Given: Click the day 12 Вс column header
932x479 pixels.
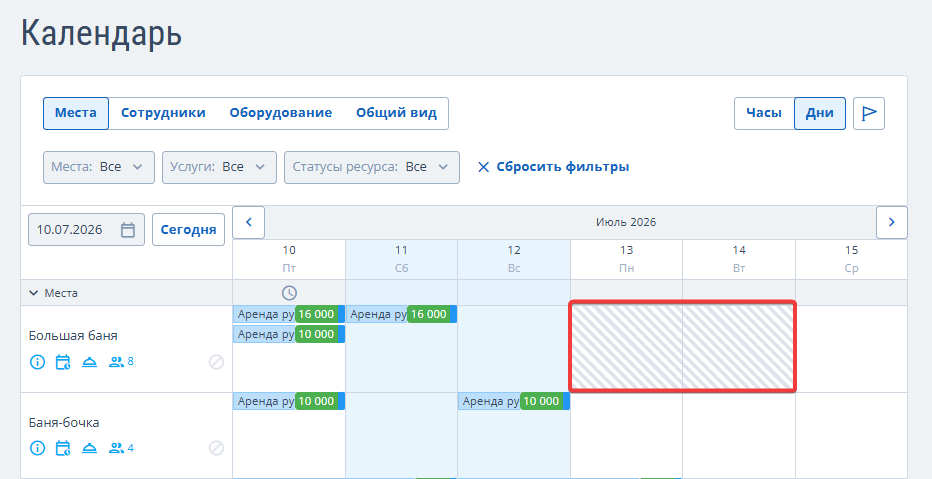Looking at the screenshot, I should pos(514,259).
